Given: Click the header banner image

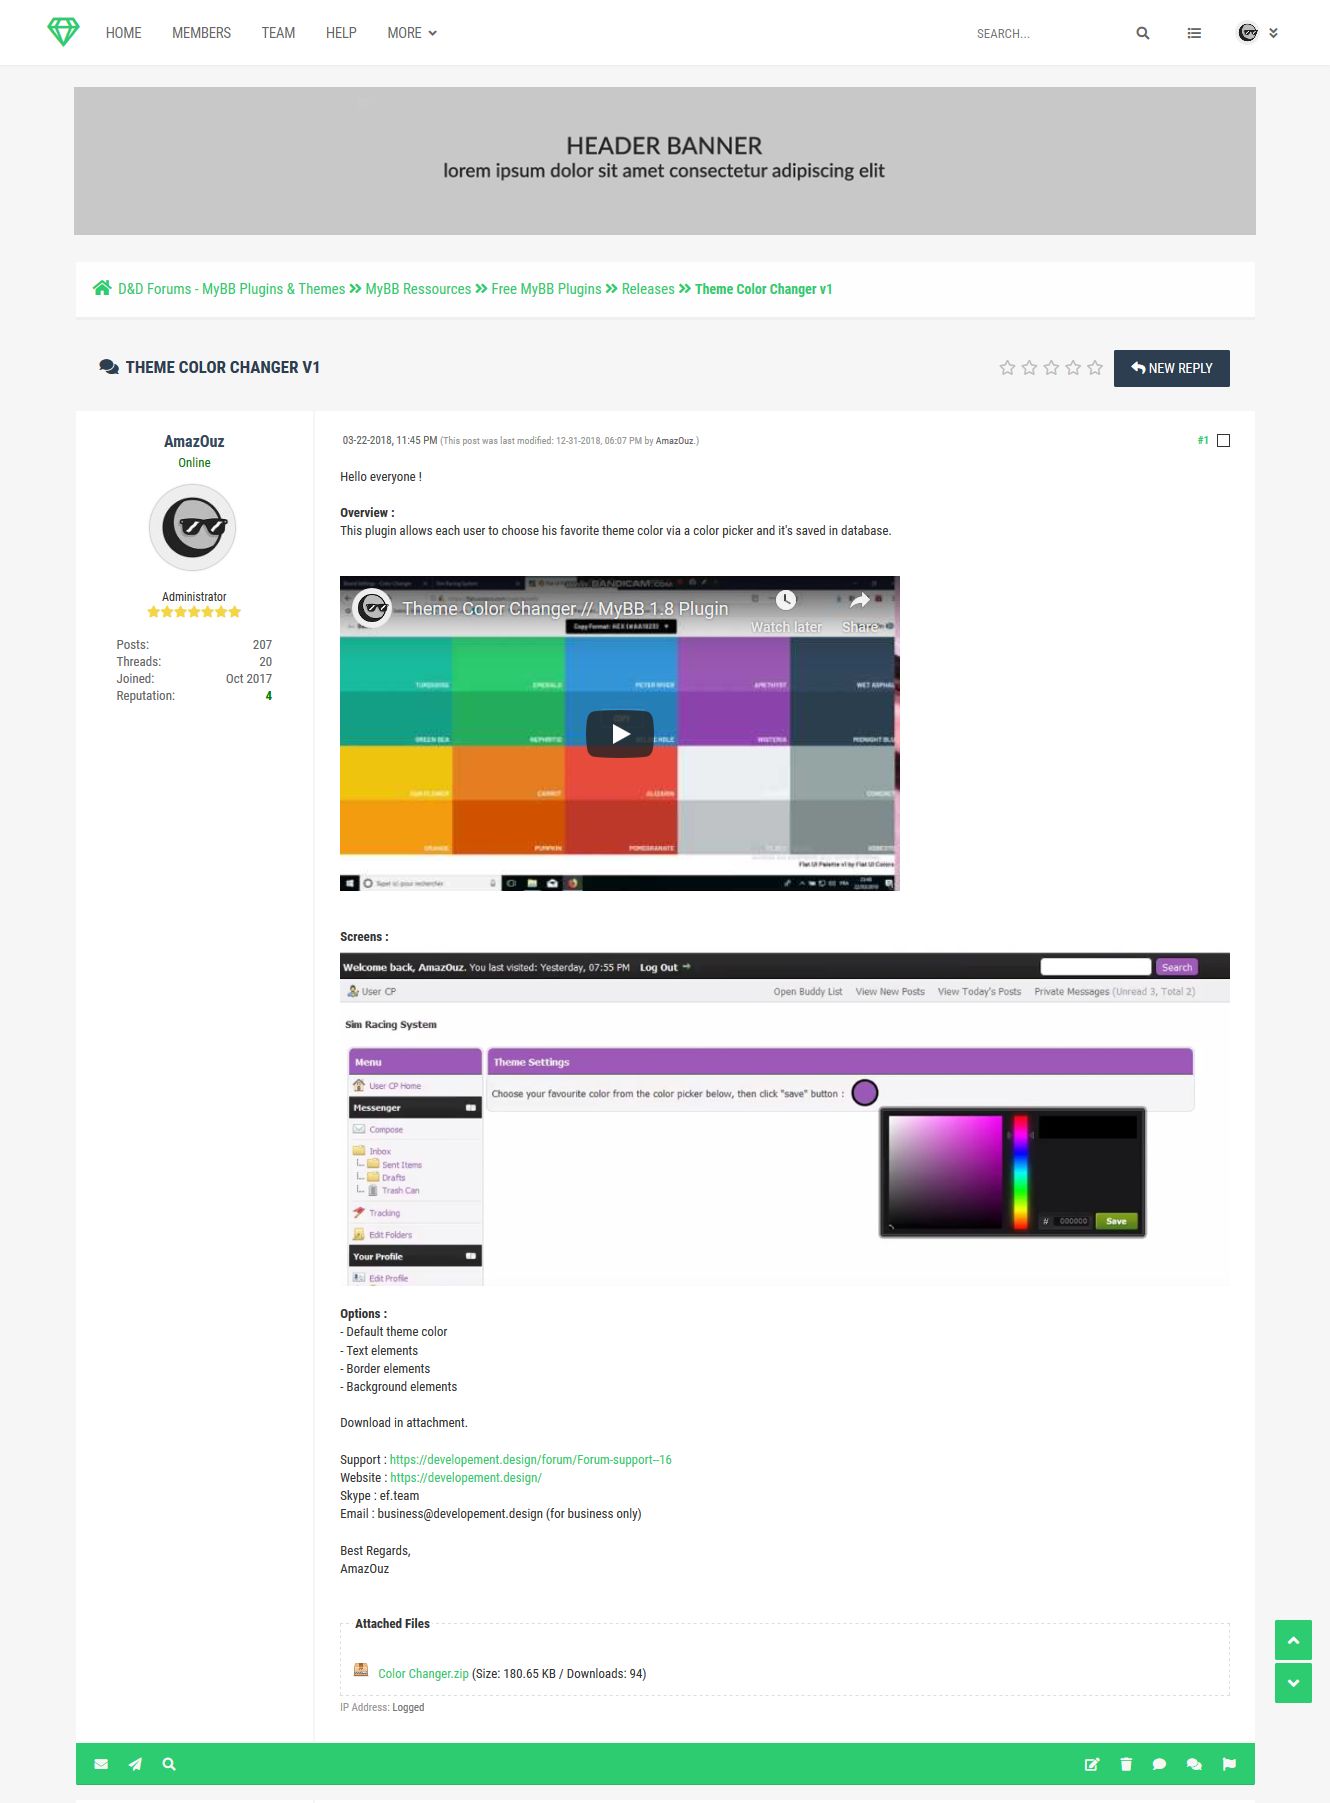Looking at the screenshot, I should (x=665, y=161).
